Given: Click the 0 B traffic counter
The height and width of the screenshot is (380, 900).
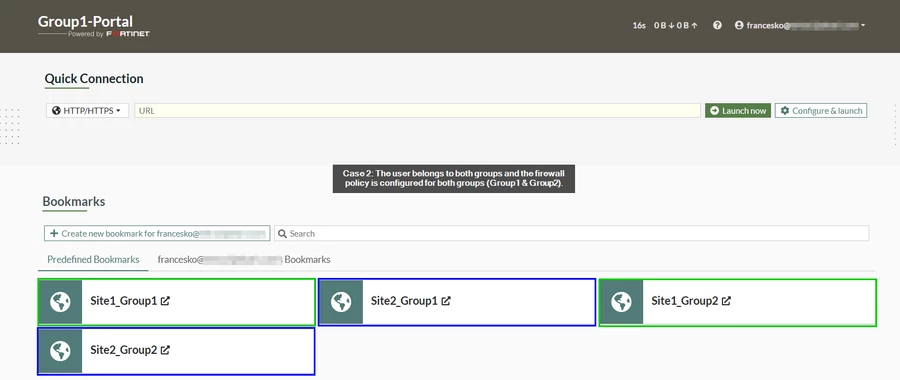Looking at the screenshot, I should [x=676, y=26].
